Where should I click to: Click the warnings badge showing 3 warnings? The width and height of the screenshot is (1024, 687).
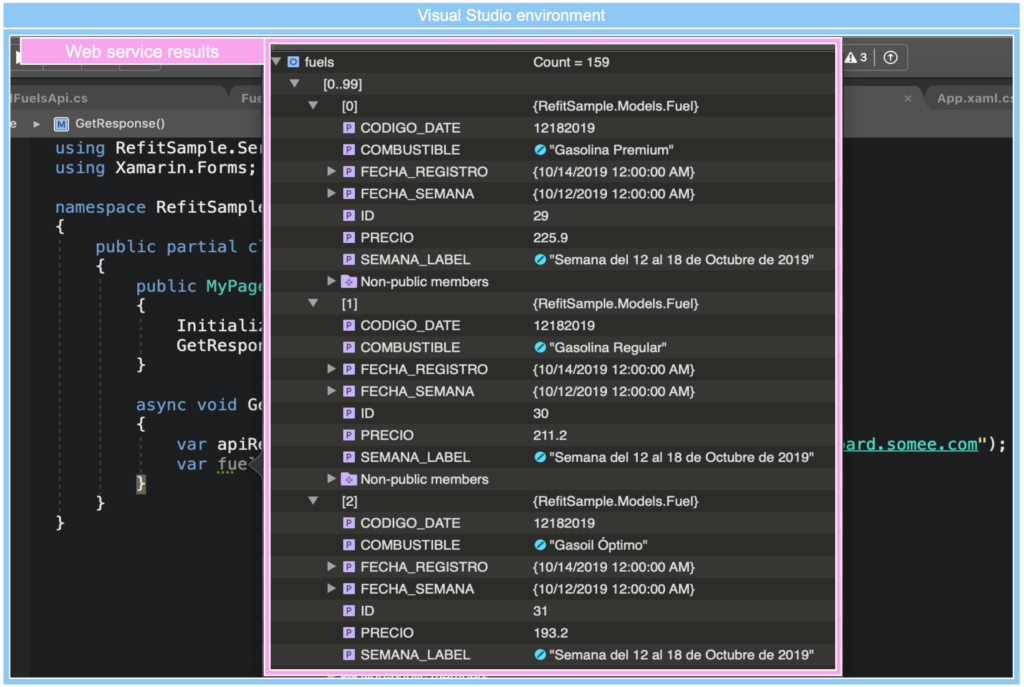855,57
